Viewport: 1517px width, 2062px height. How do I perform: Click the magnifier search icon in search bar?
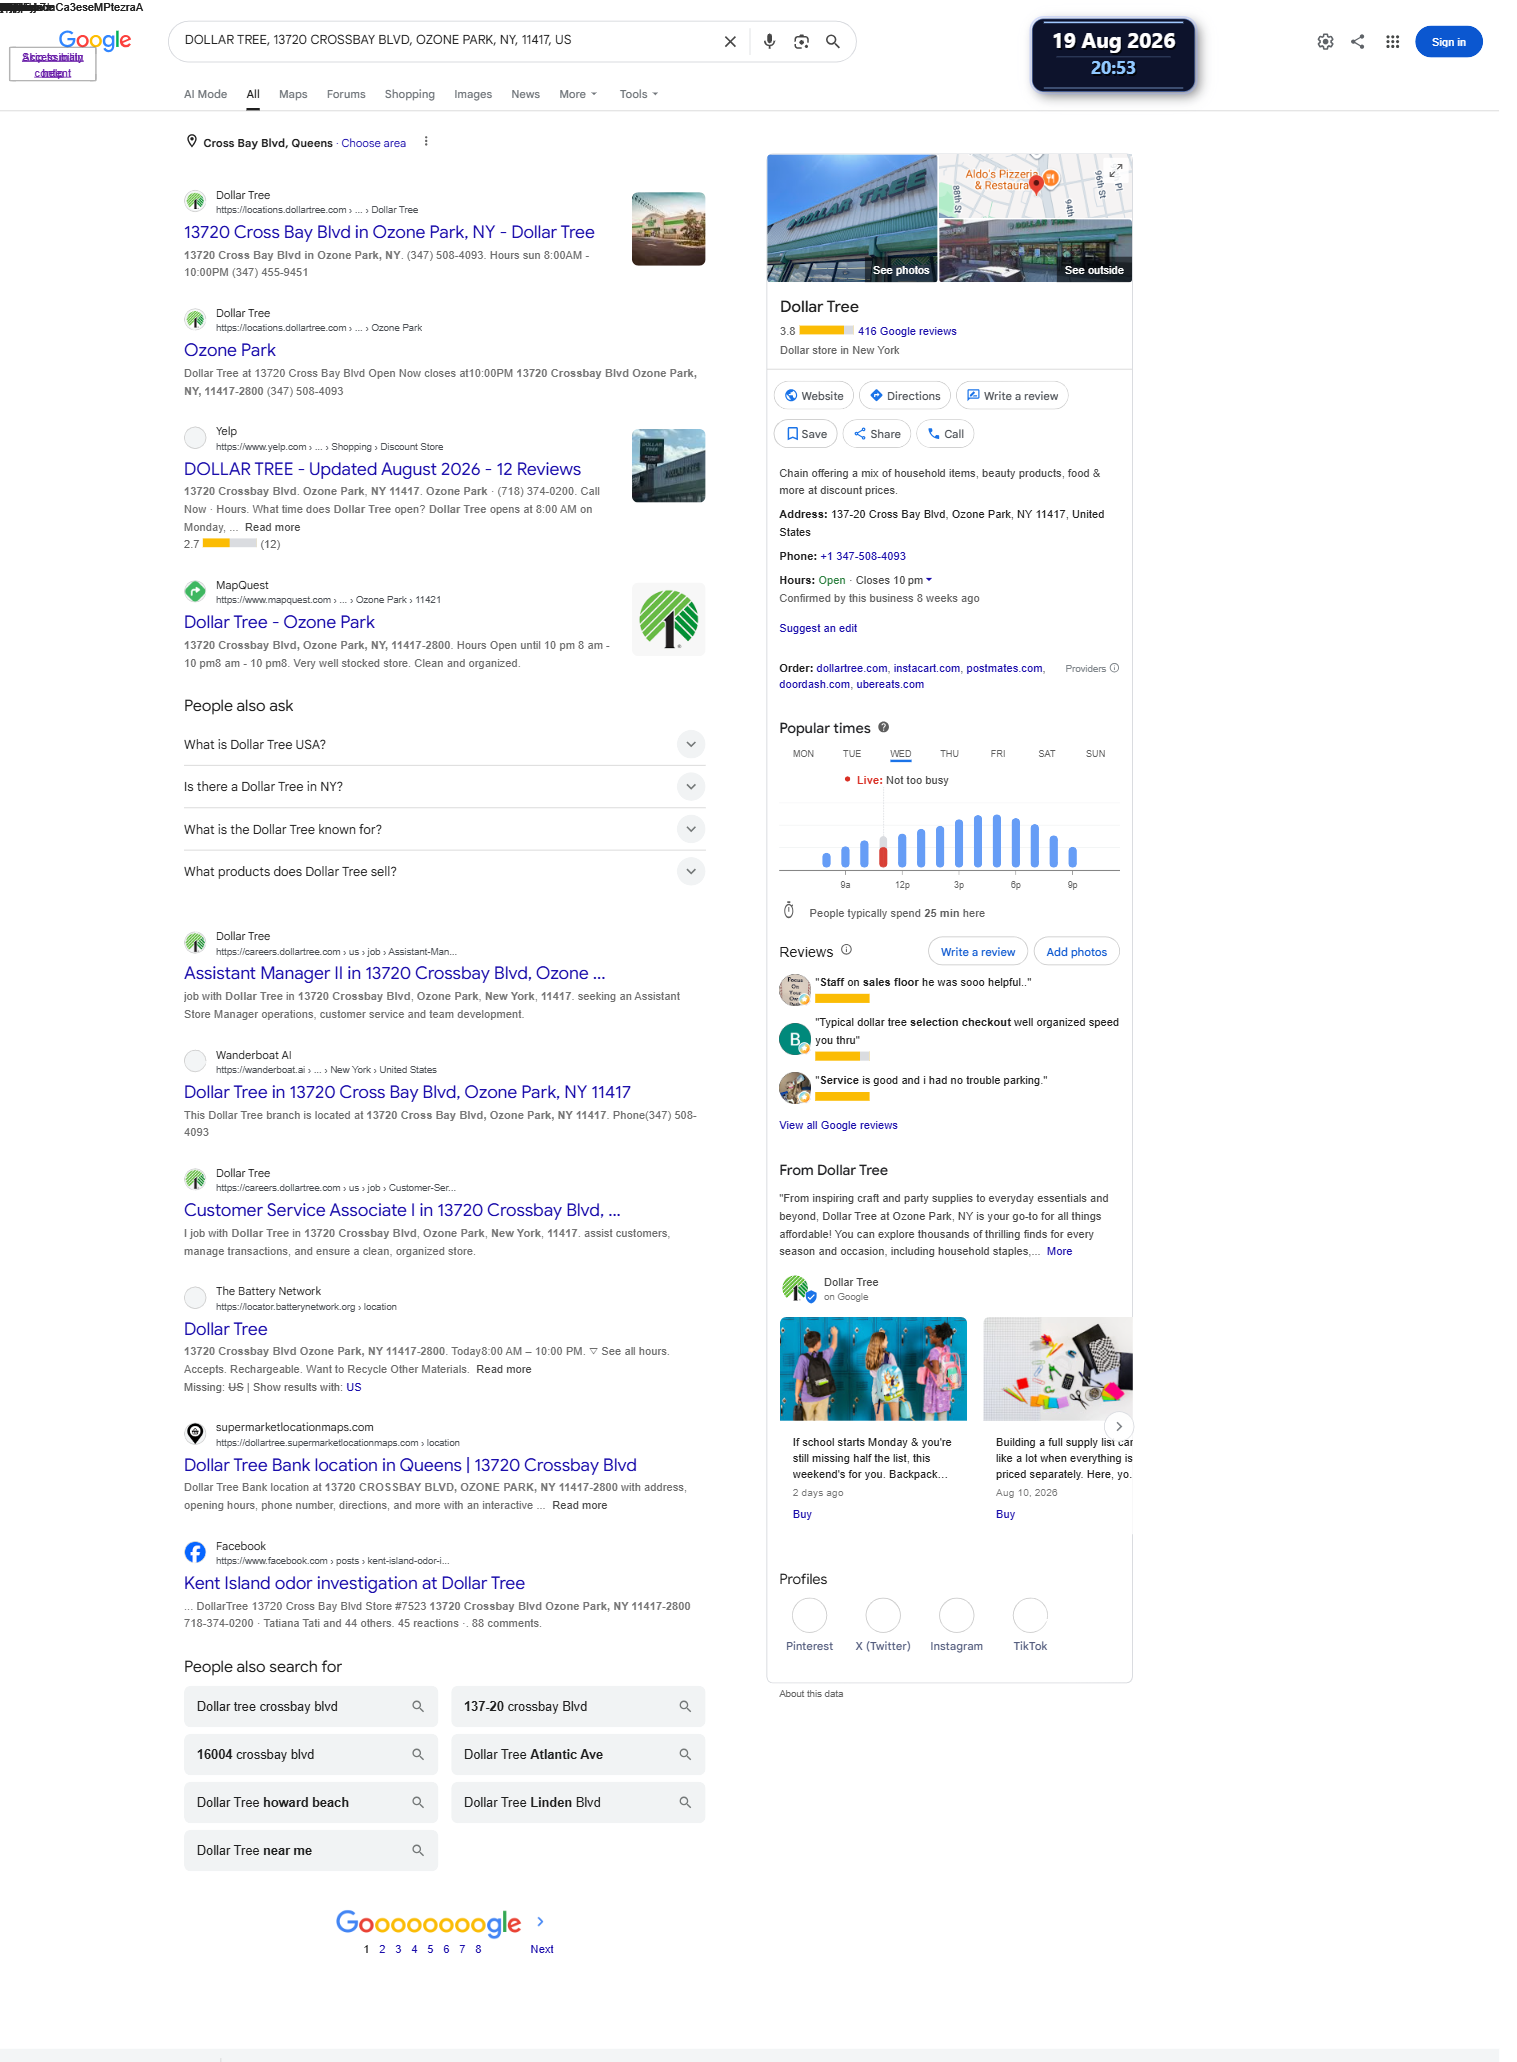(832, 41)
